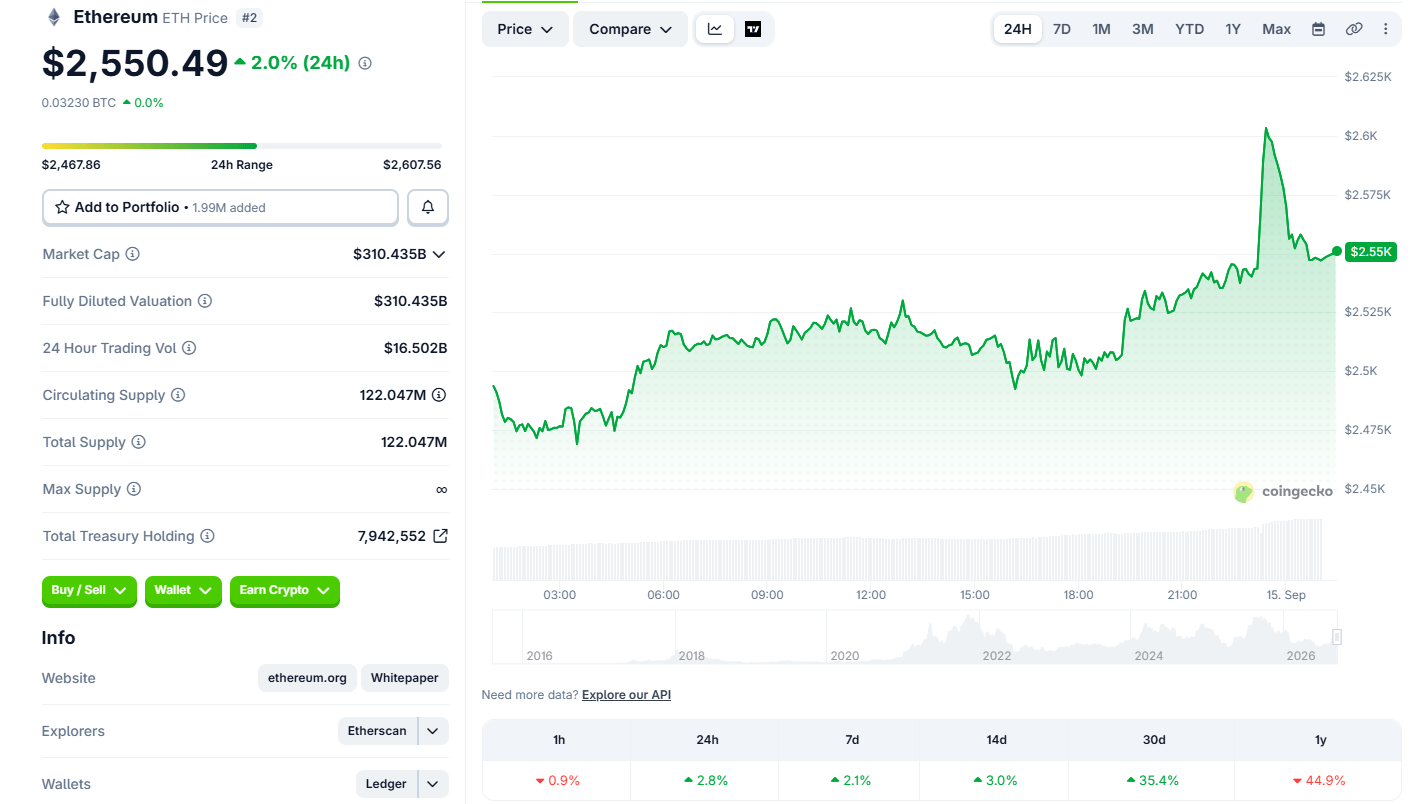Image resolution: width=1416 pixels, height=804 pixels.
Task: Click the notification bell alert button
Action: point(428,207)
